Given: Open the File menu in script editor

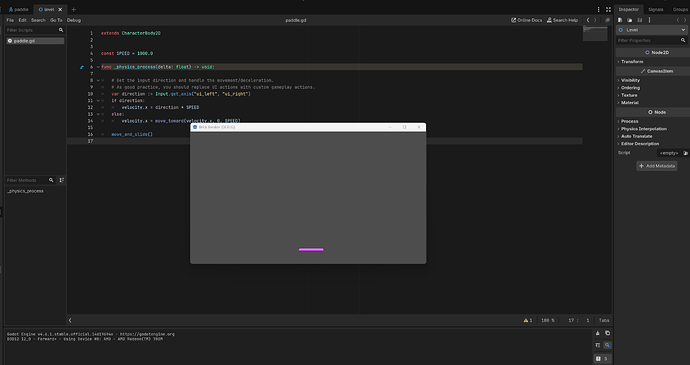Looking at the screenshot, I should tap(10, 20).
